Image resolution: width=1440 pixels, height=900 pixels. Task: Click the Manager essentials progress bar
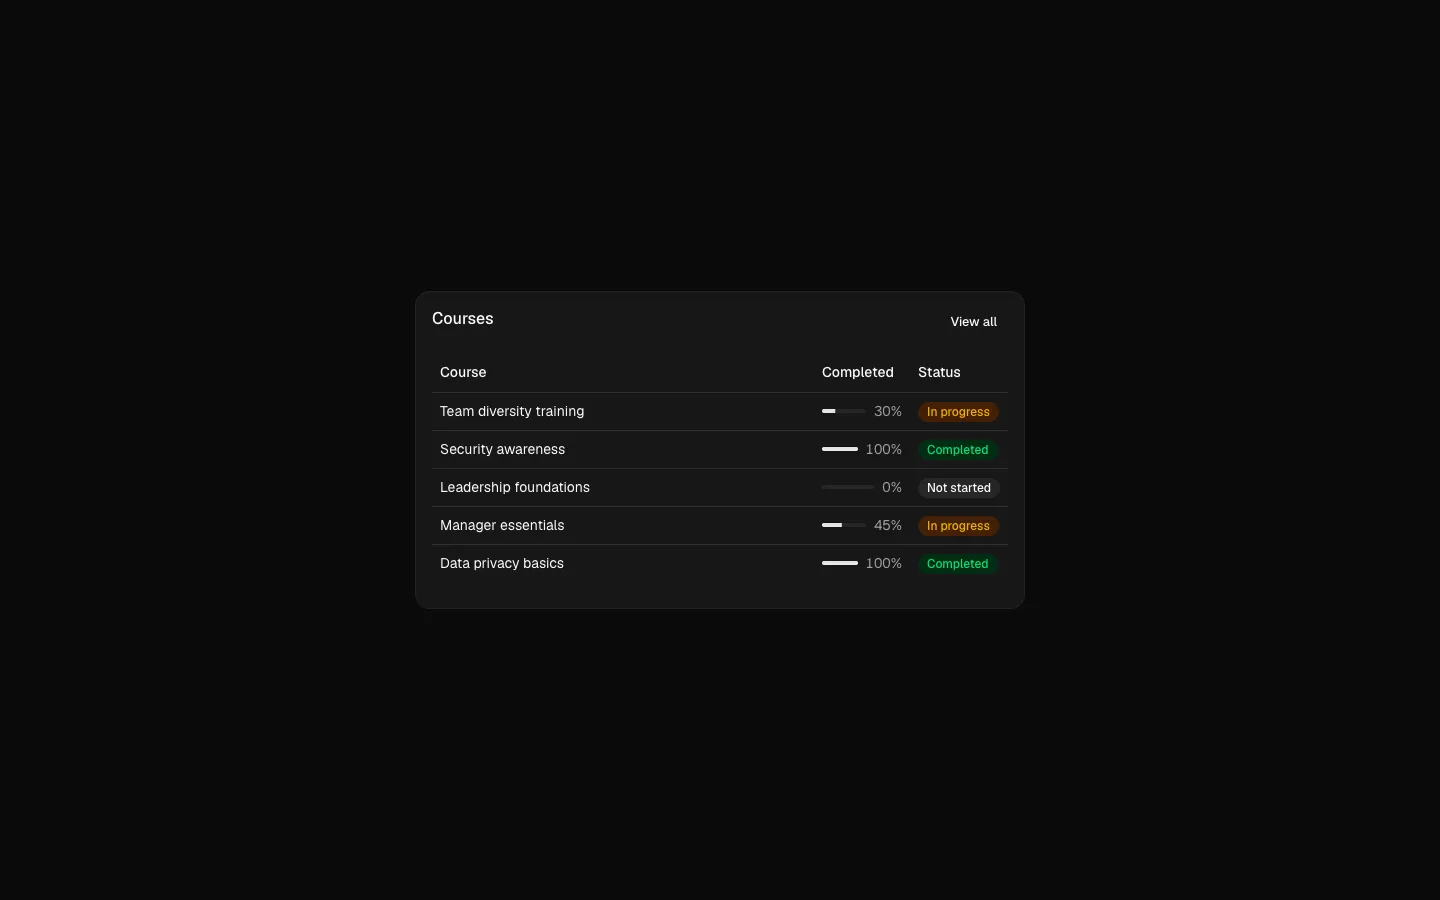tap(844, 525)
